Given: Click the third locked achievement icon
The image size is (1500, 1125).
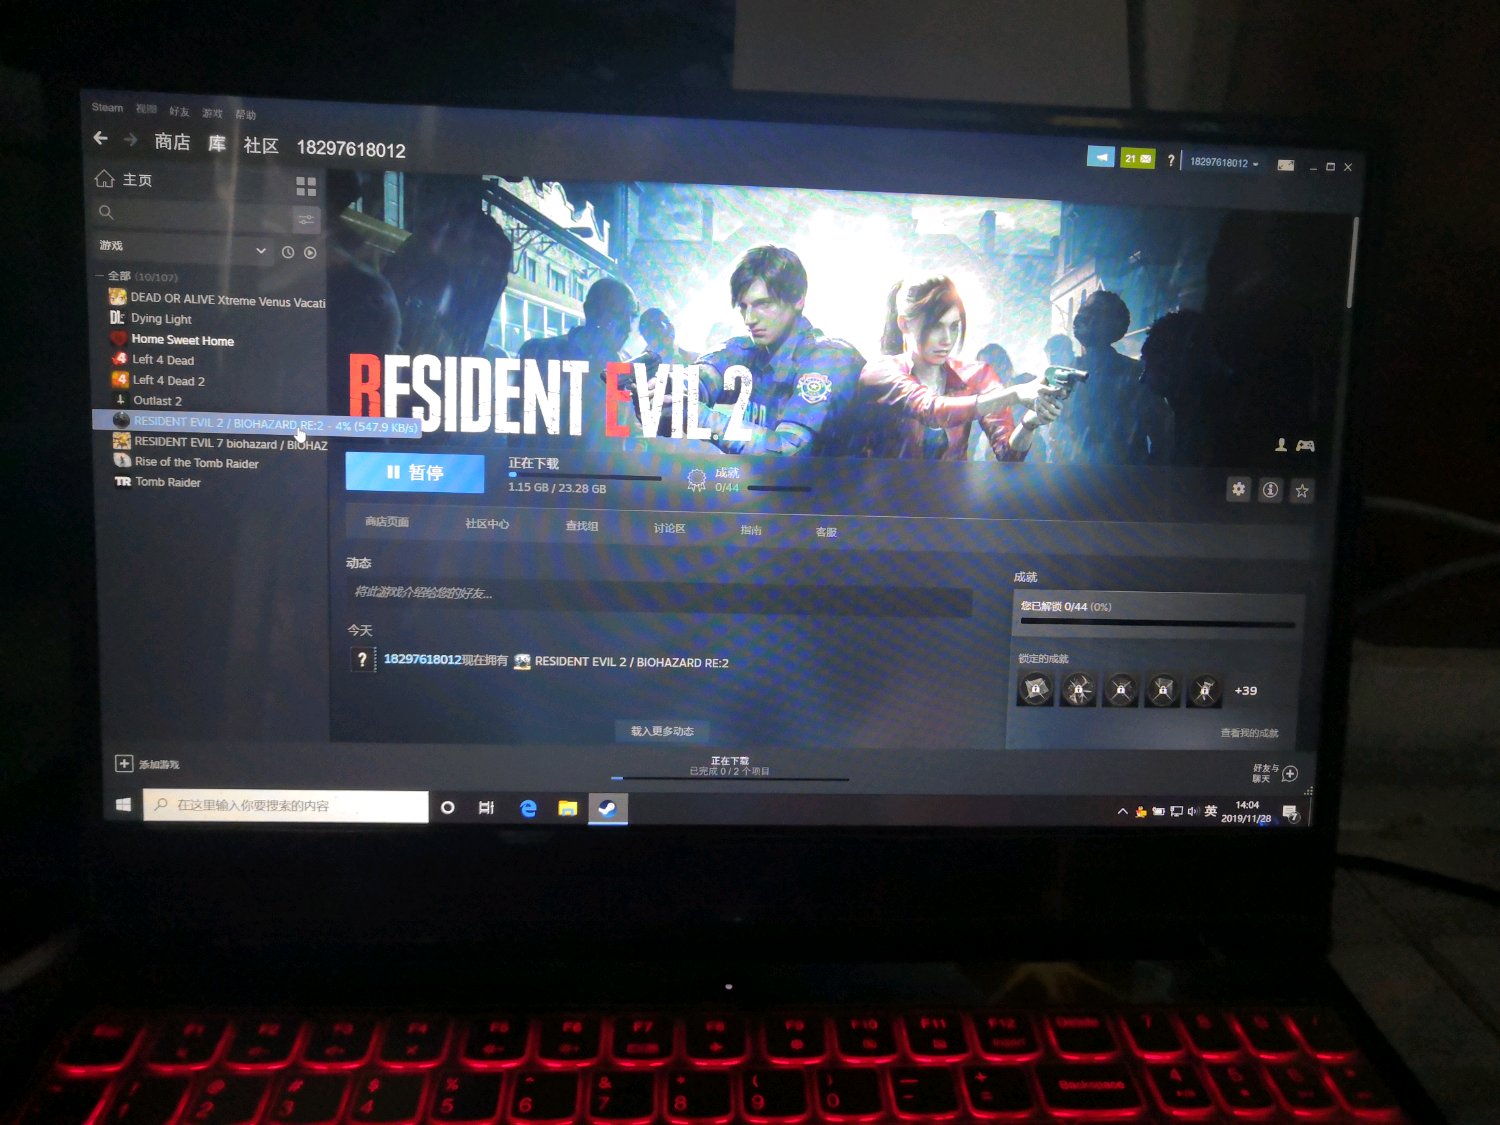Looking at the screenshot, I should pos(1120,690).
